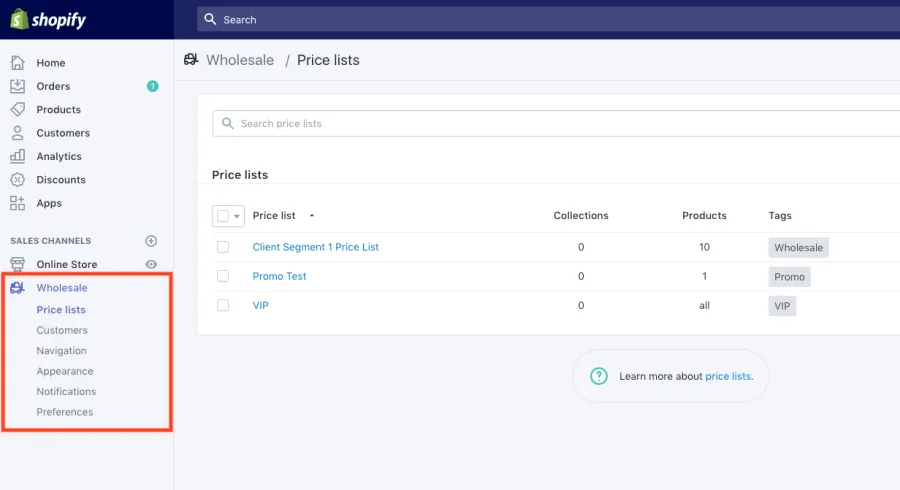Check the Promo Test row checkbox
Viewport: 900px width, 490px height.
click(x=223, y=276)
